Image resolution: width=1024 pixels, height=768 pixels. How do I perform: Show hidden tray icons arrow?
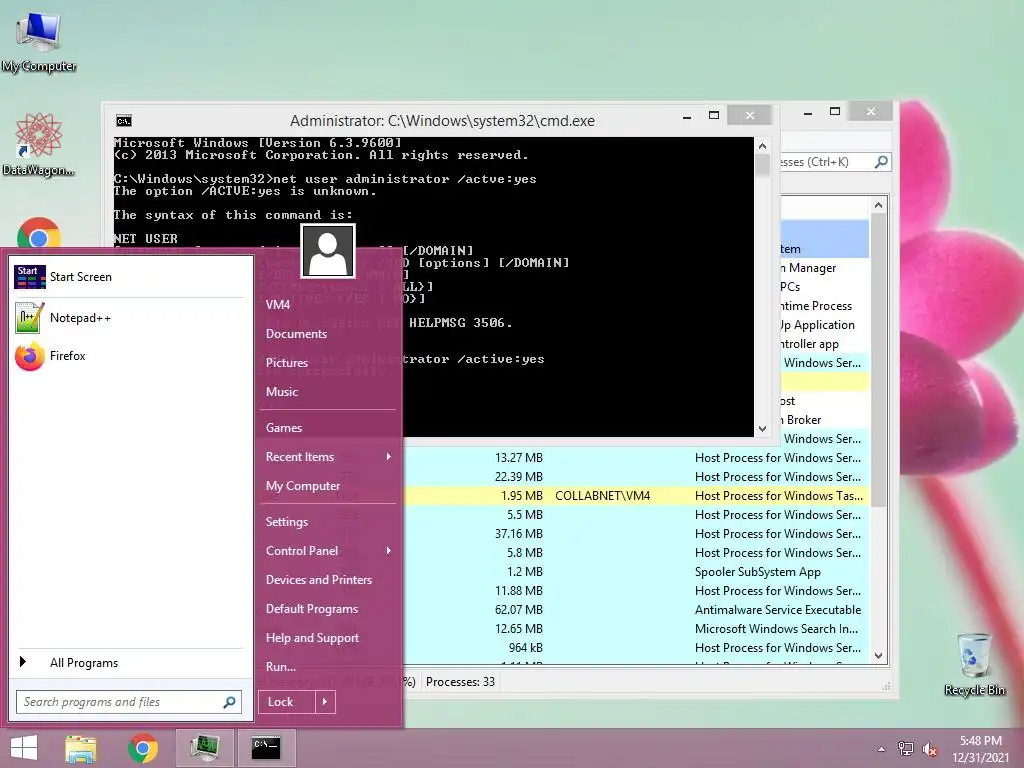click(x=882, y=749)
